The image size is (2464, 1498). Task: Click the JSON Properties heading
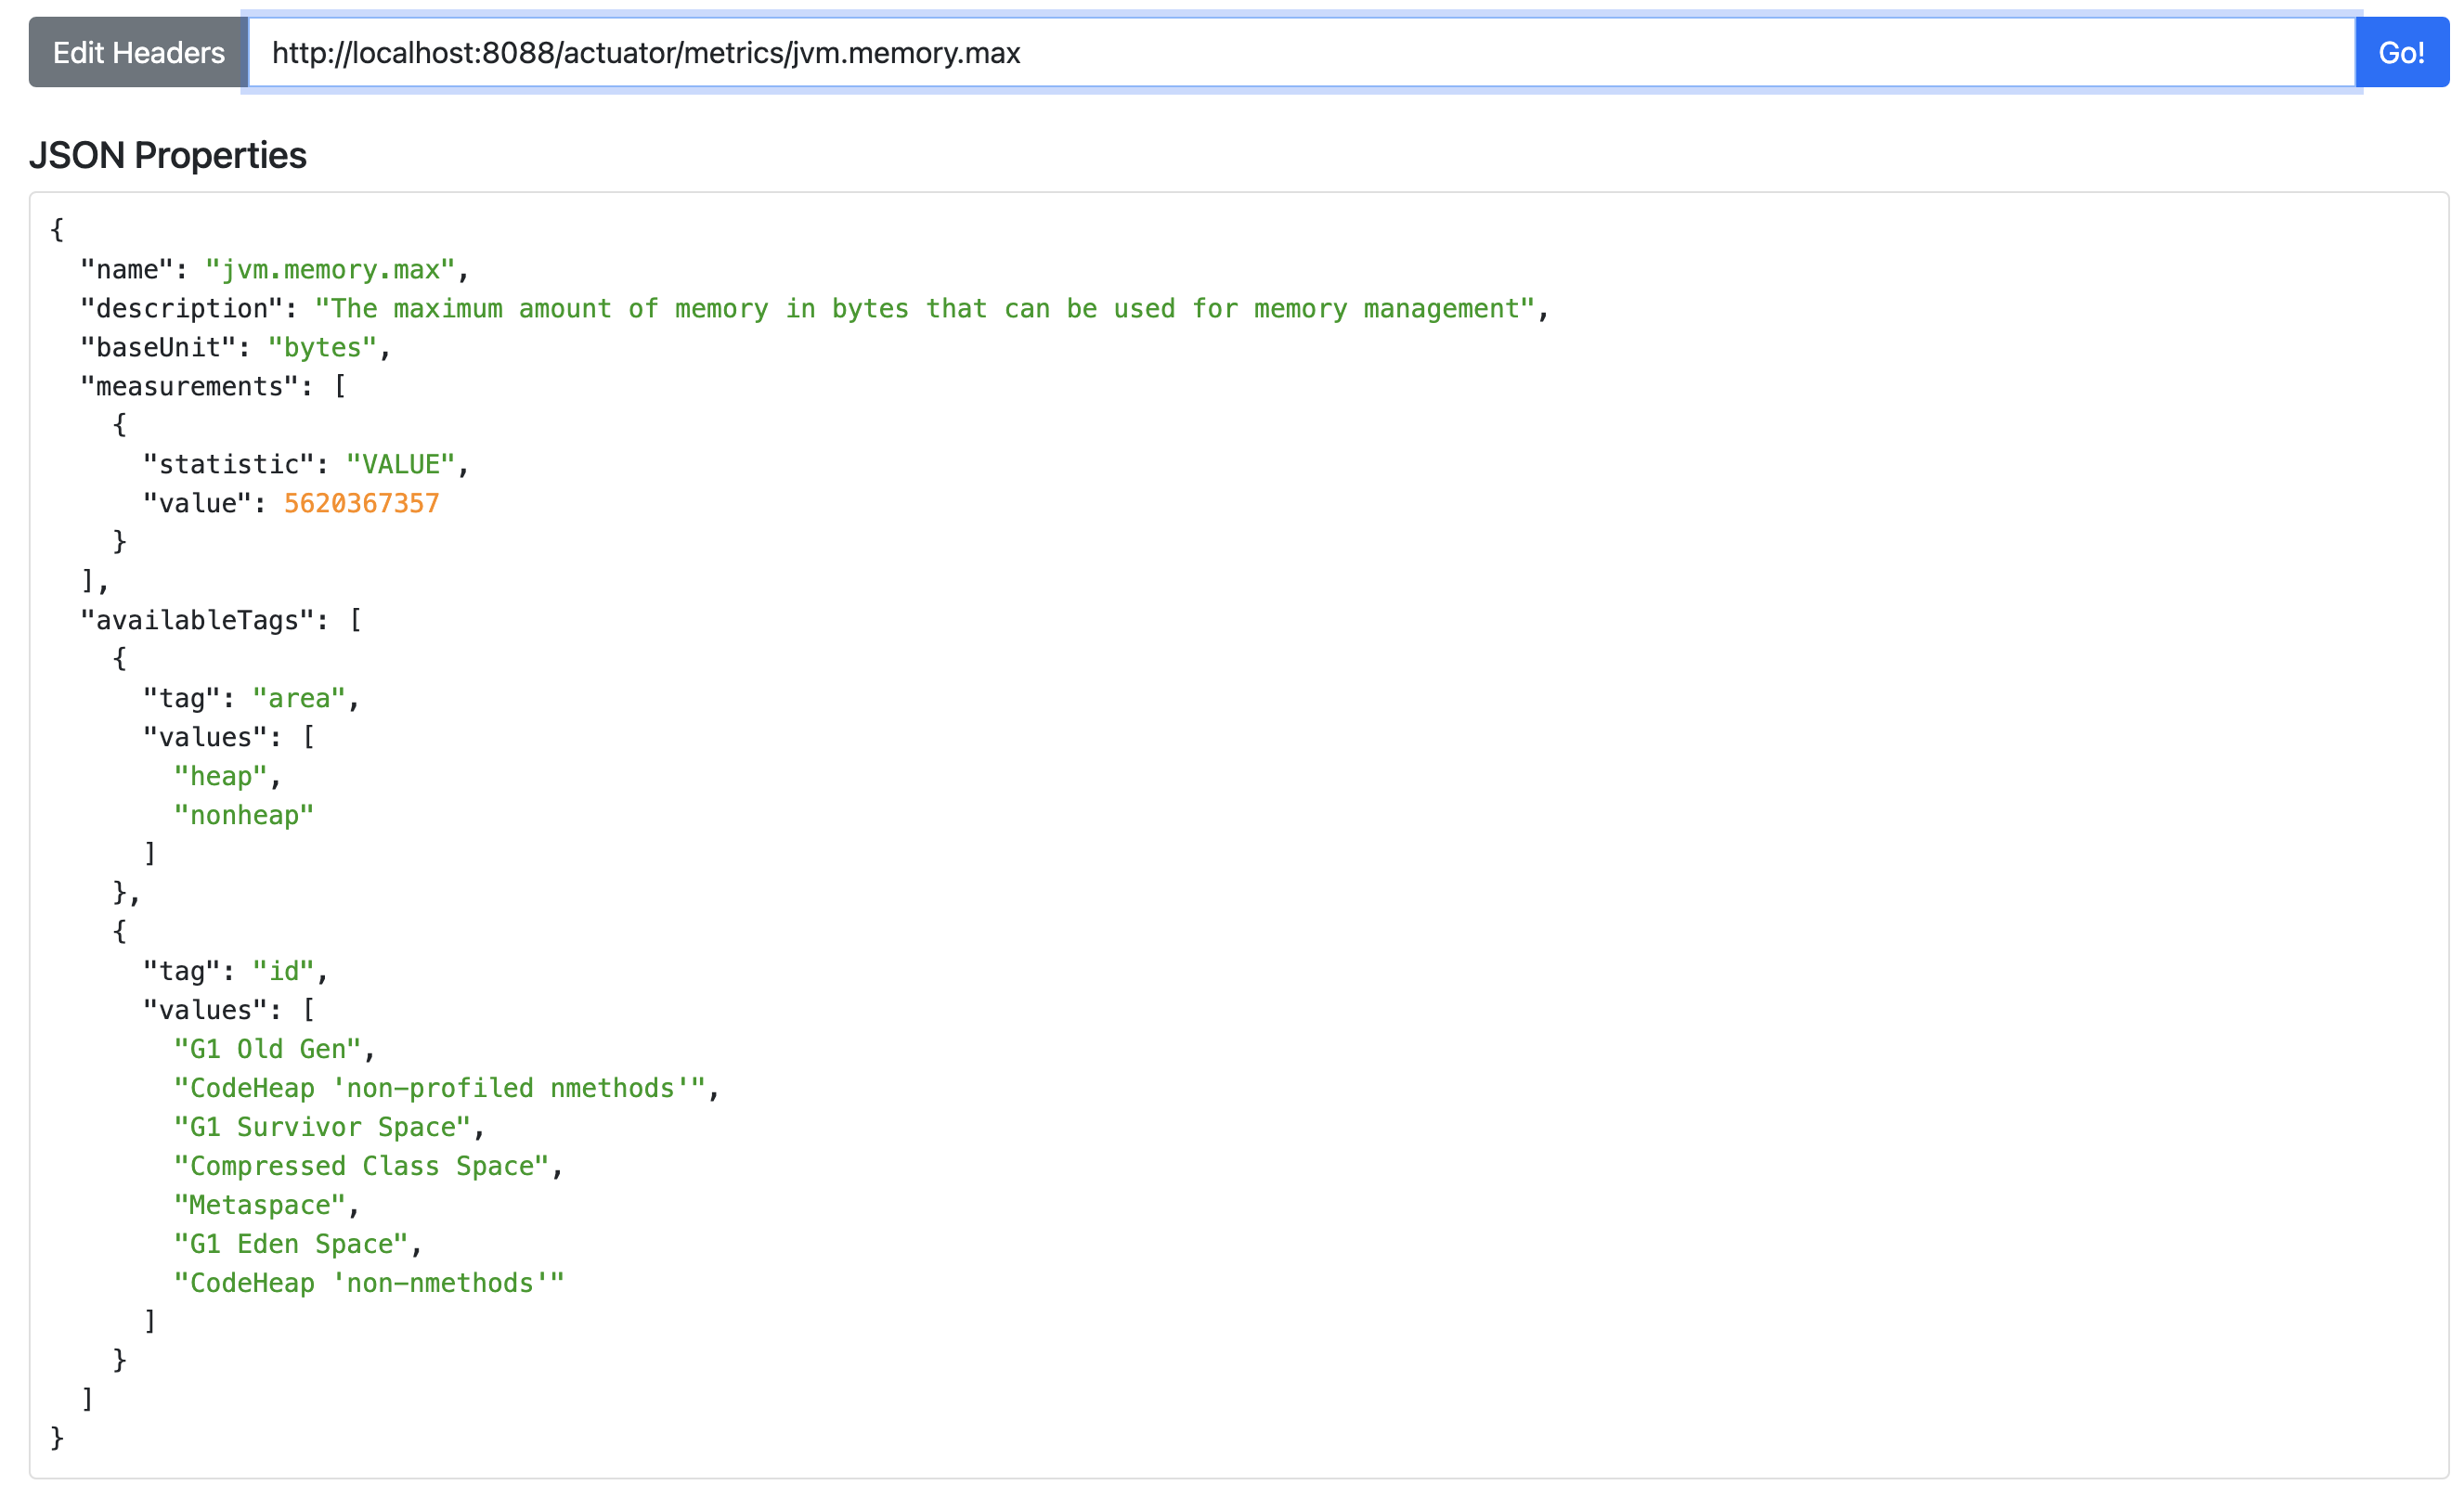(x=167, y=155)
